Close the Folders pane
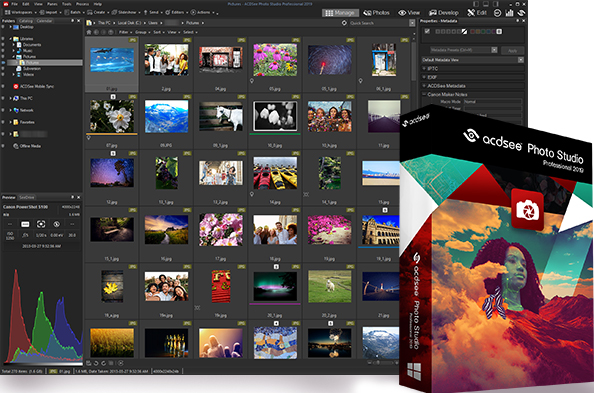 [78, 21]
